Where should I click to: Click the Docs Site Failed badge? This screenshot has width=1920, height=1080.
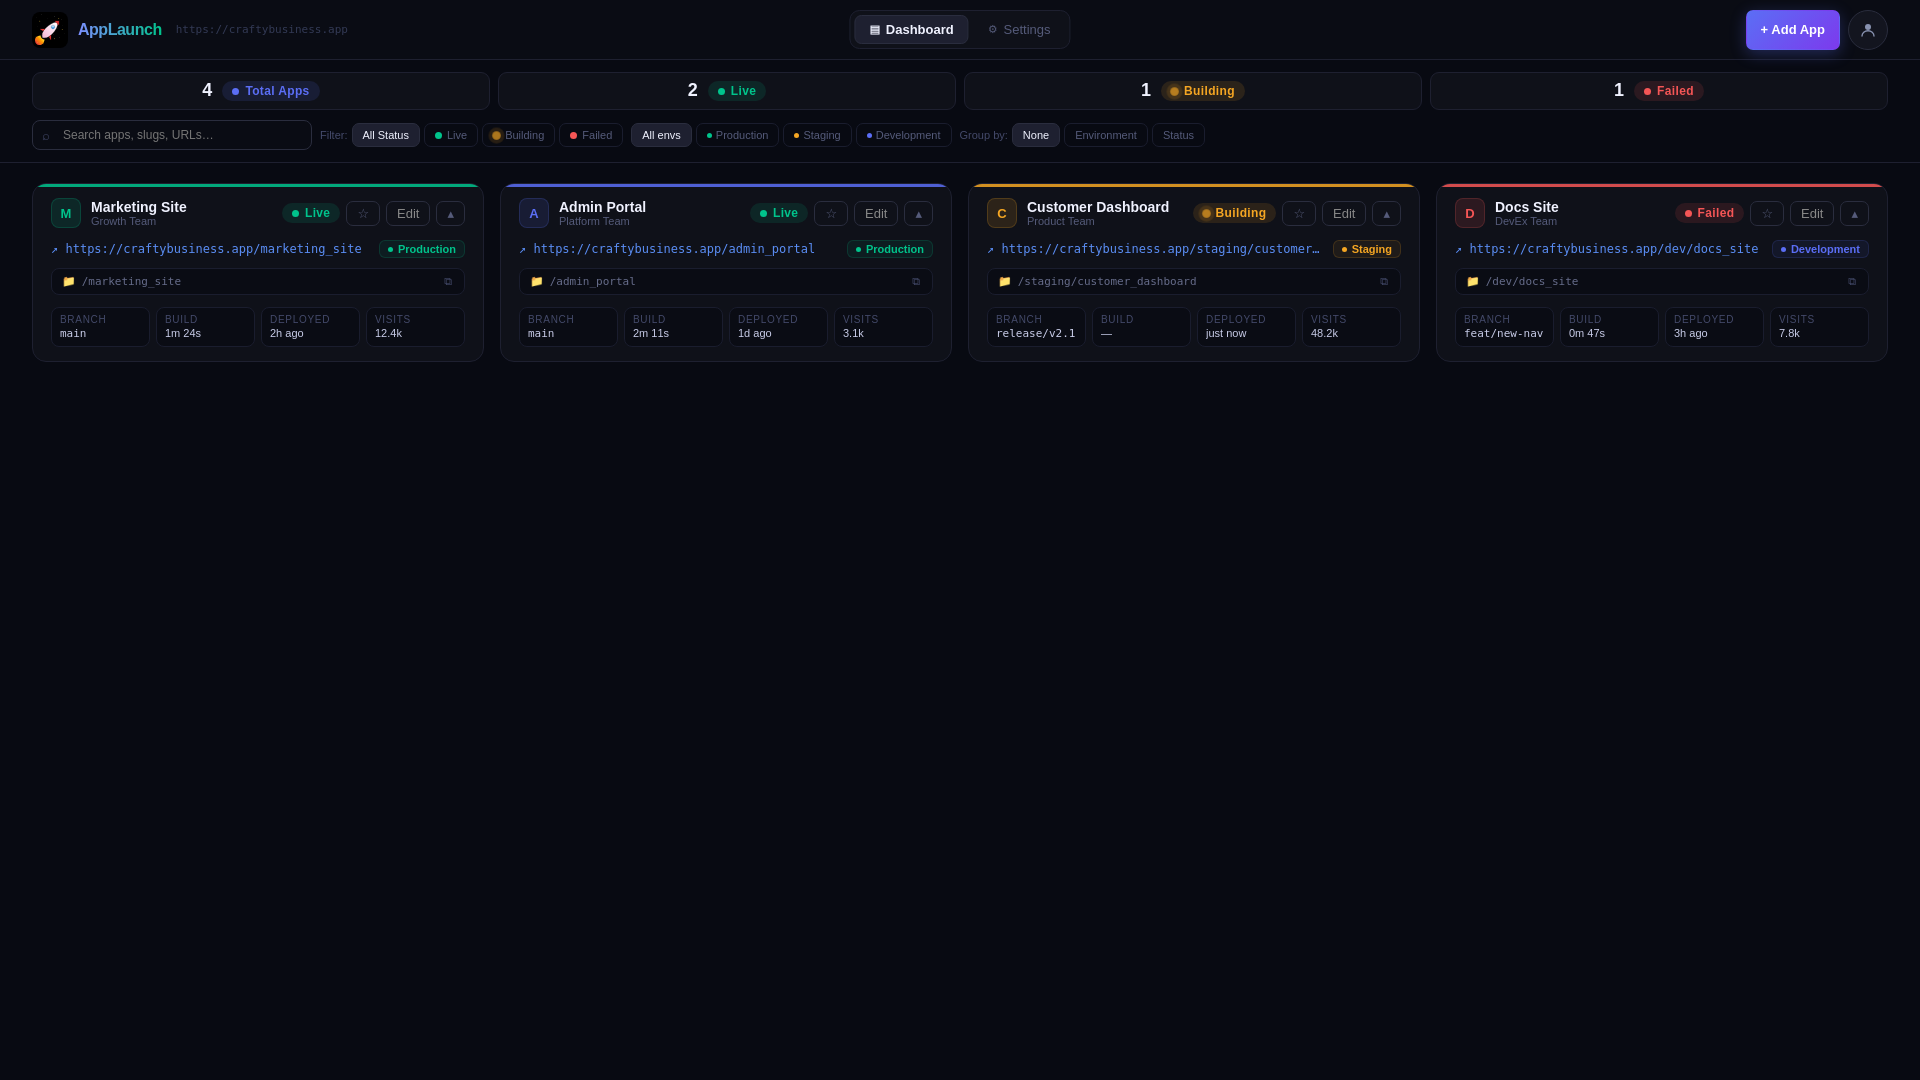tap(1709, 214)
